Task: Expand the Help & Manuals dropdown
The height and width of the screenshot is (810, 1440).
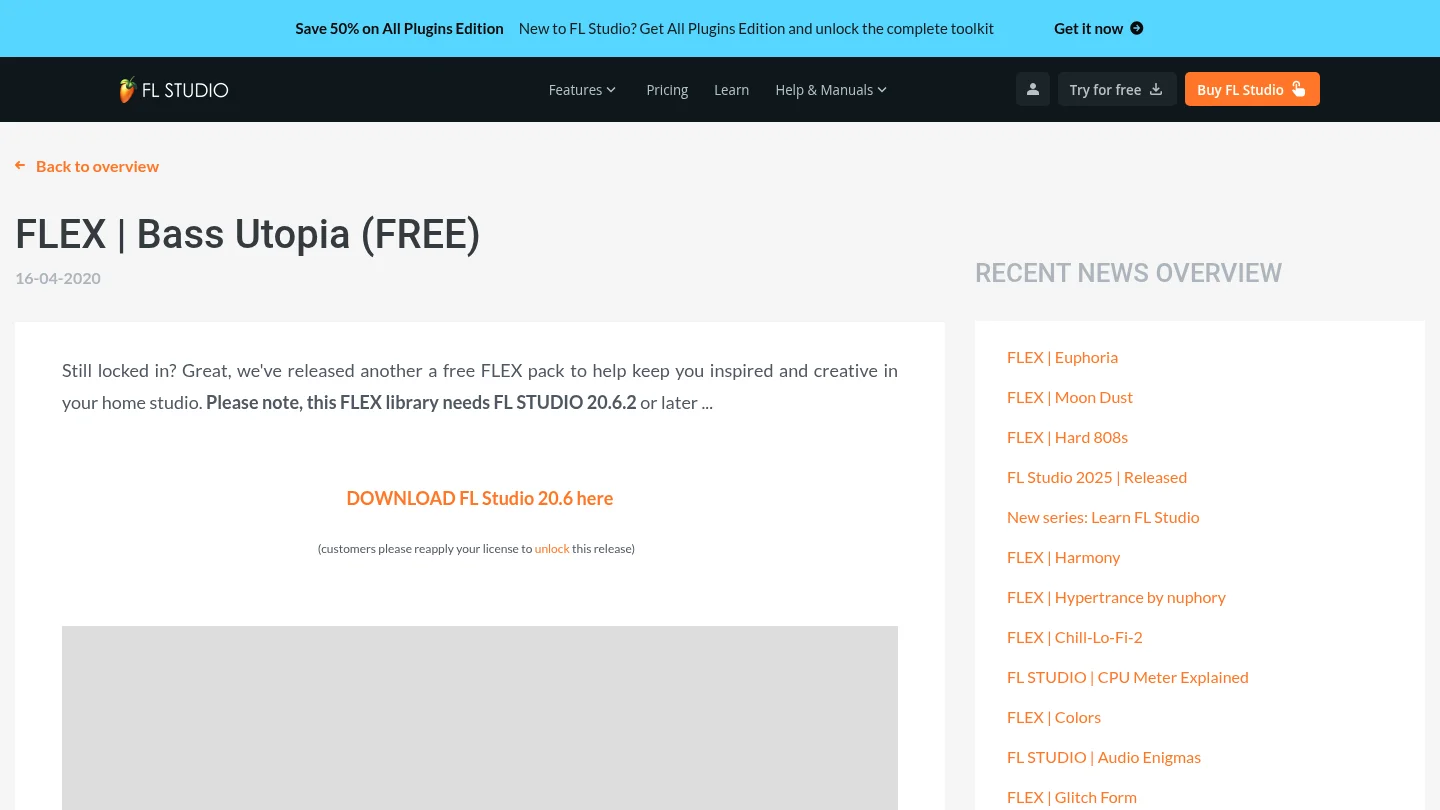Action: pyautogui.click(x=831, y=90)
